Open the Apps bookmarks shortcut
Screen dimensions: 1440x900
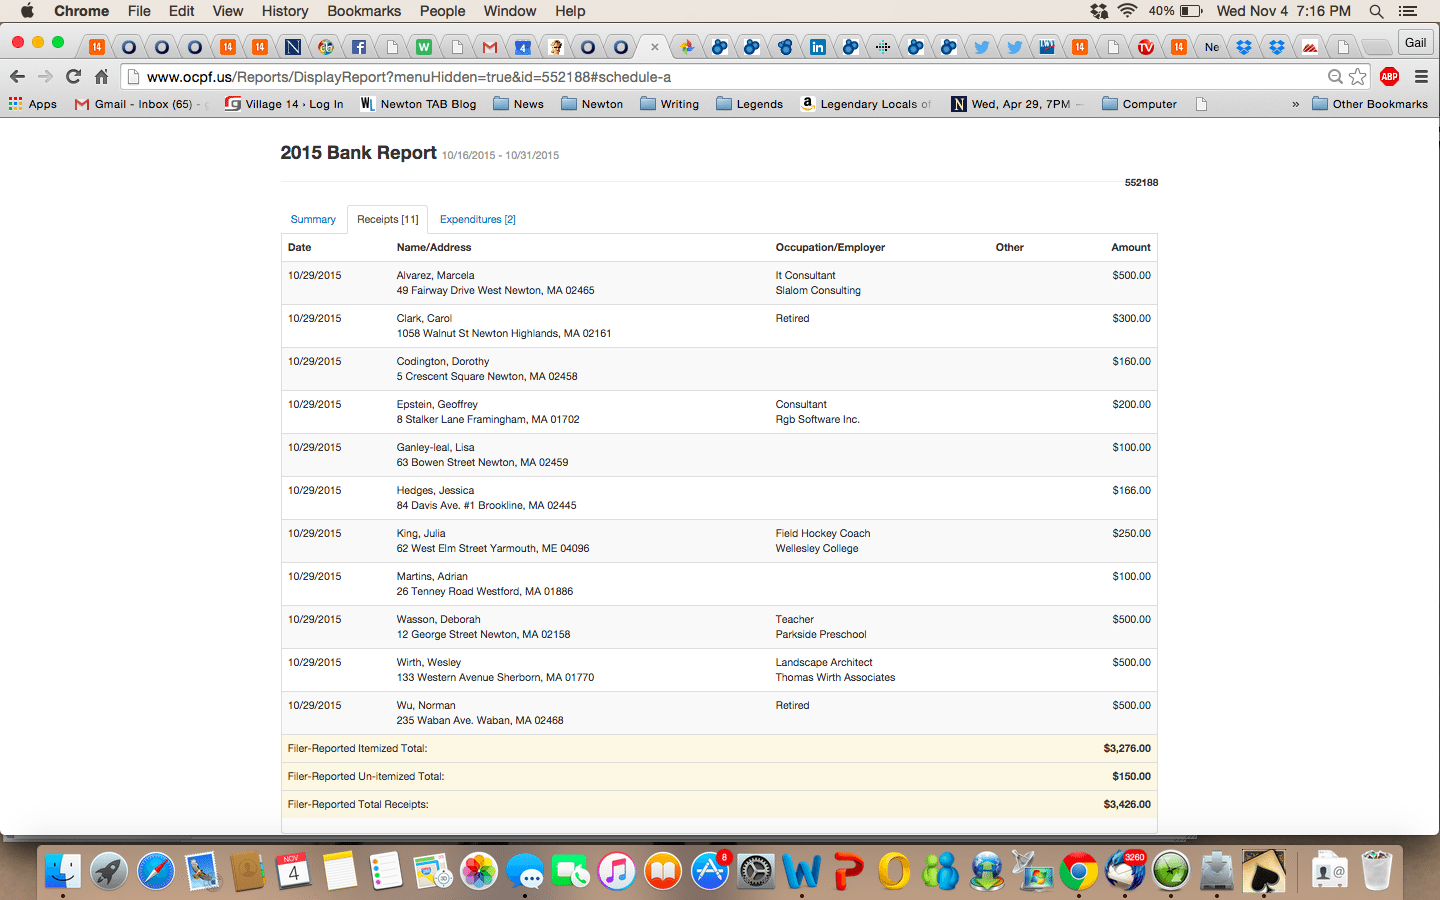pyautogui.click(x=33, y=104)
